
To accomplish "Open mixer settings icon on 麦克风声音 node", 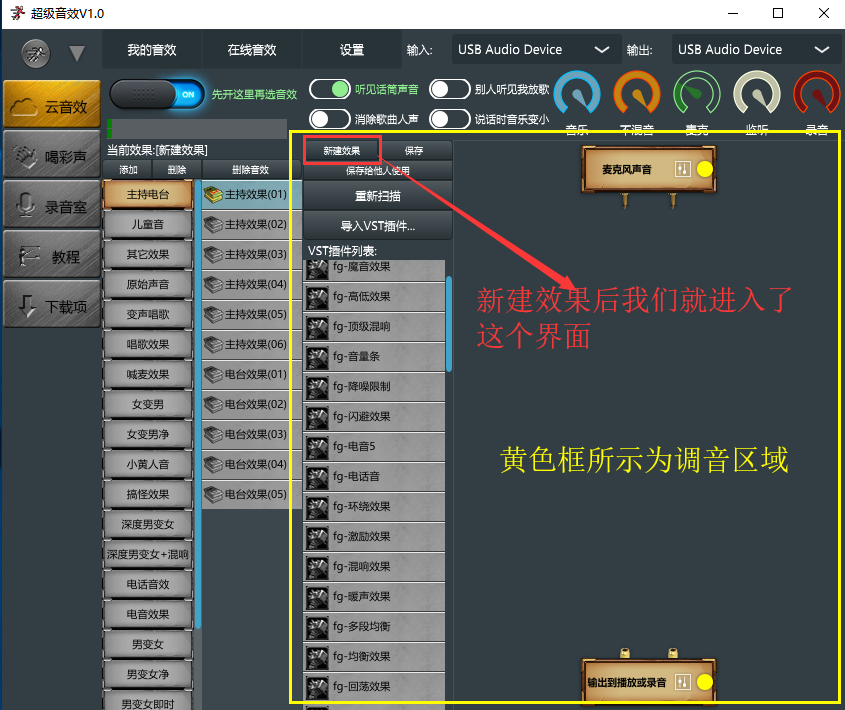I will (682, 169).
